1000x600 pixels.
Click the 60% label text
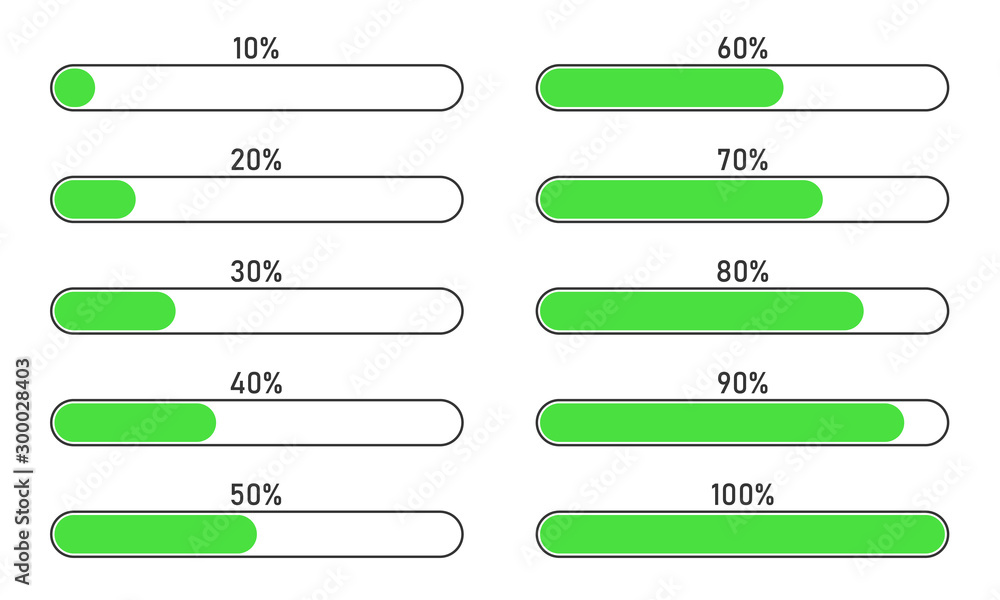742,48
